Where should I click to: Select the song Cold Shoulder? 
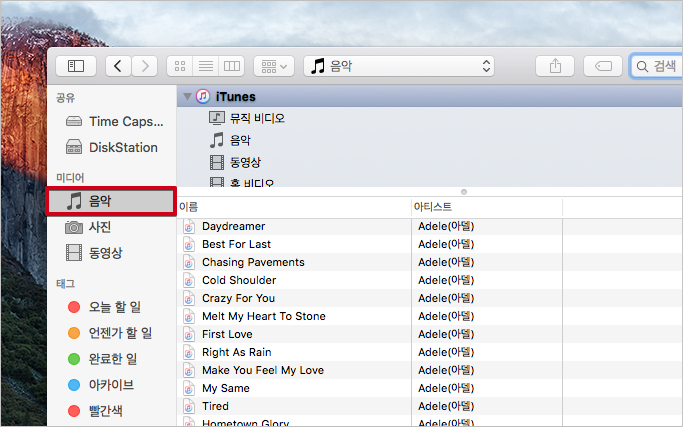pyautogui.click(x=239, y=280)
